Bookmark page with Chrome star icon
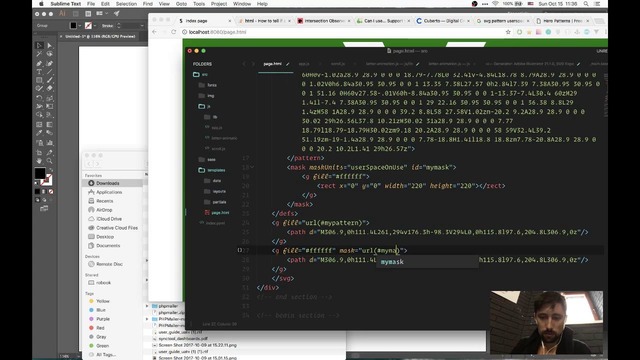 [508, 32]
